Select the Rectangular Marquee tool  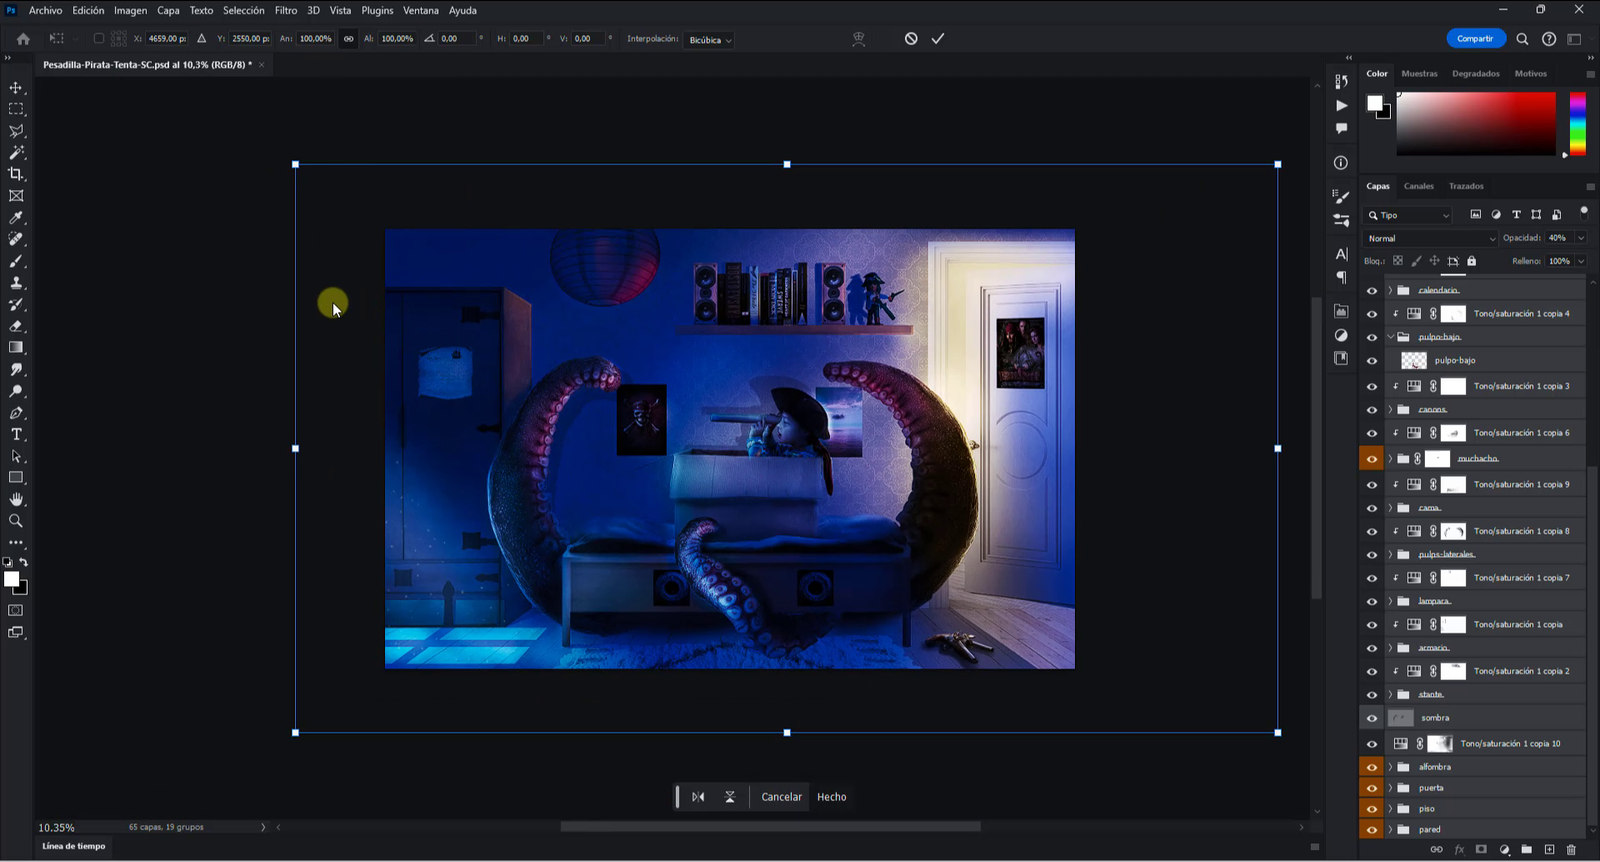click(x=16, y=109)
